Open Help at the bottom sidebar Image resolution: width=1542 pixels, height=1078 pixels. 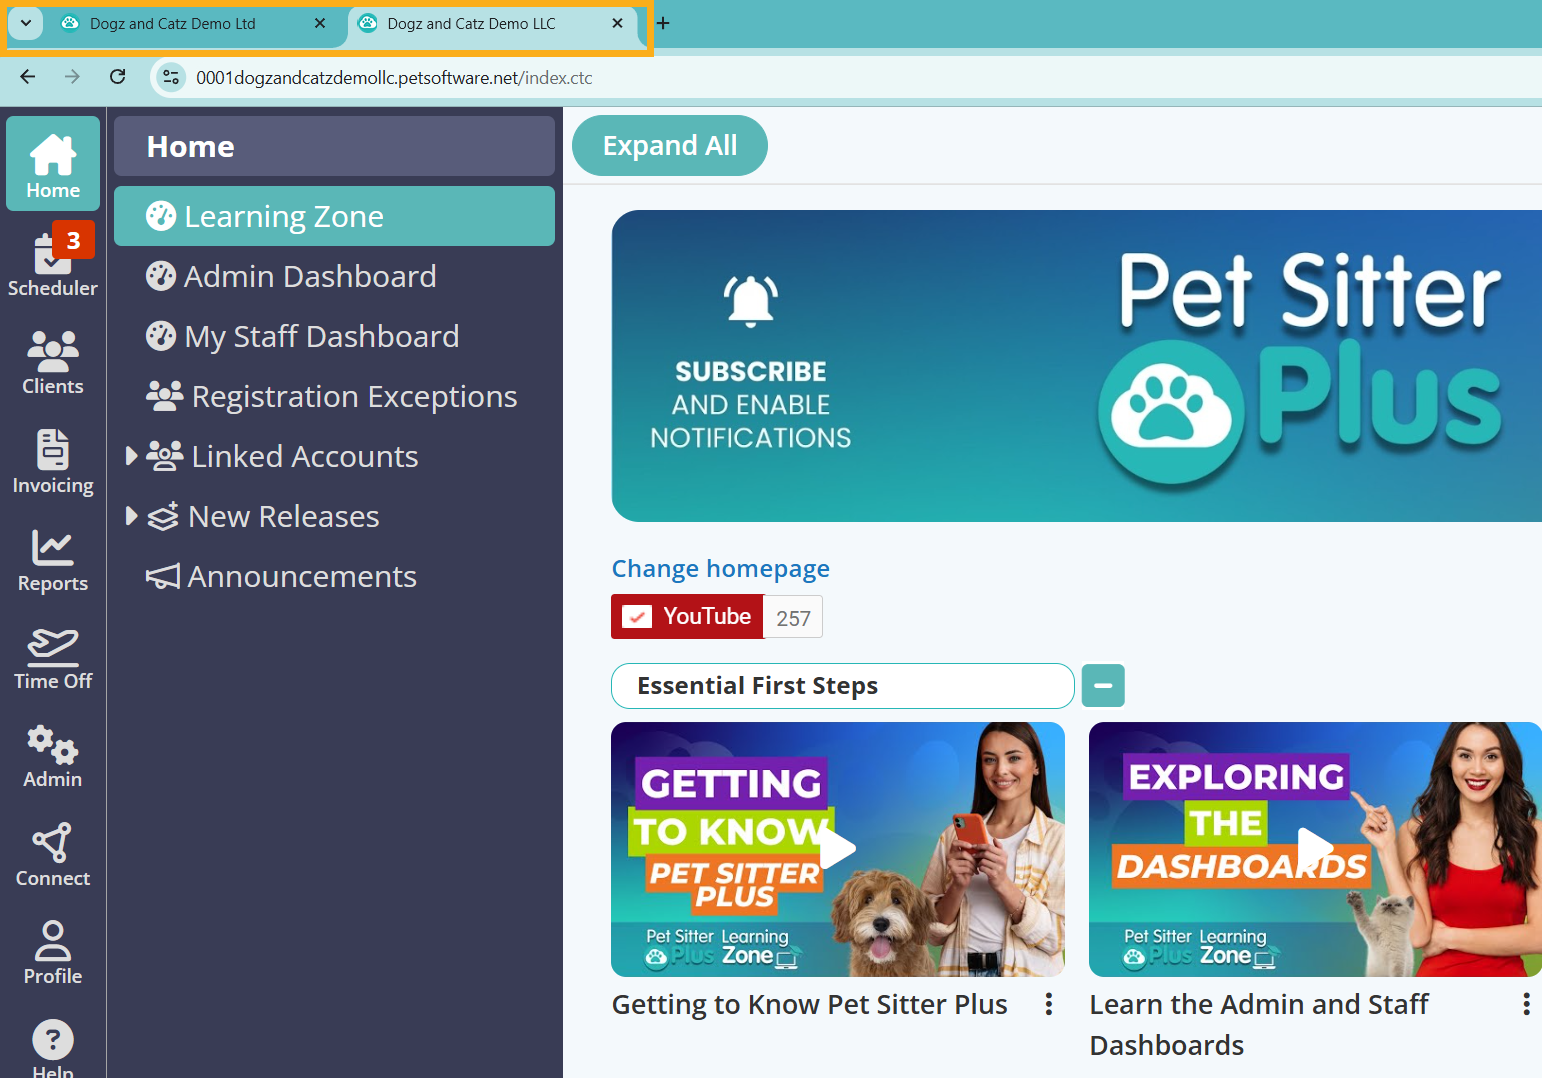pos(52,1045)
